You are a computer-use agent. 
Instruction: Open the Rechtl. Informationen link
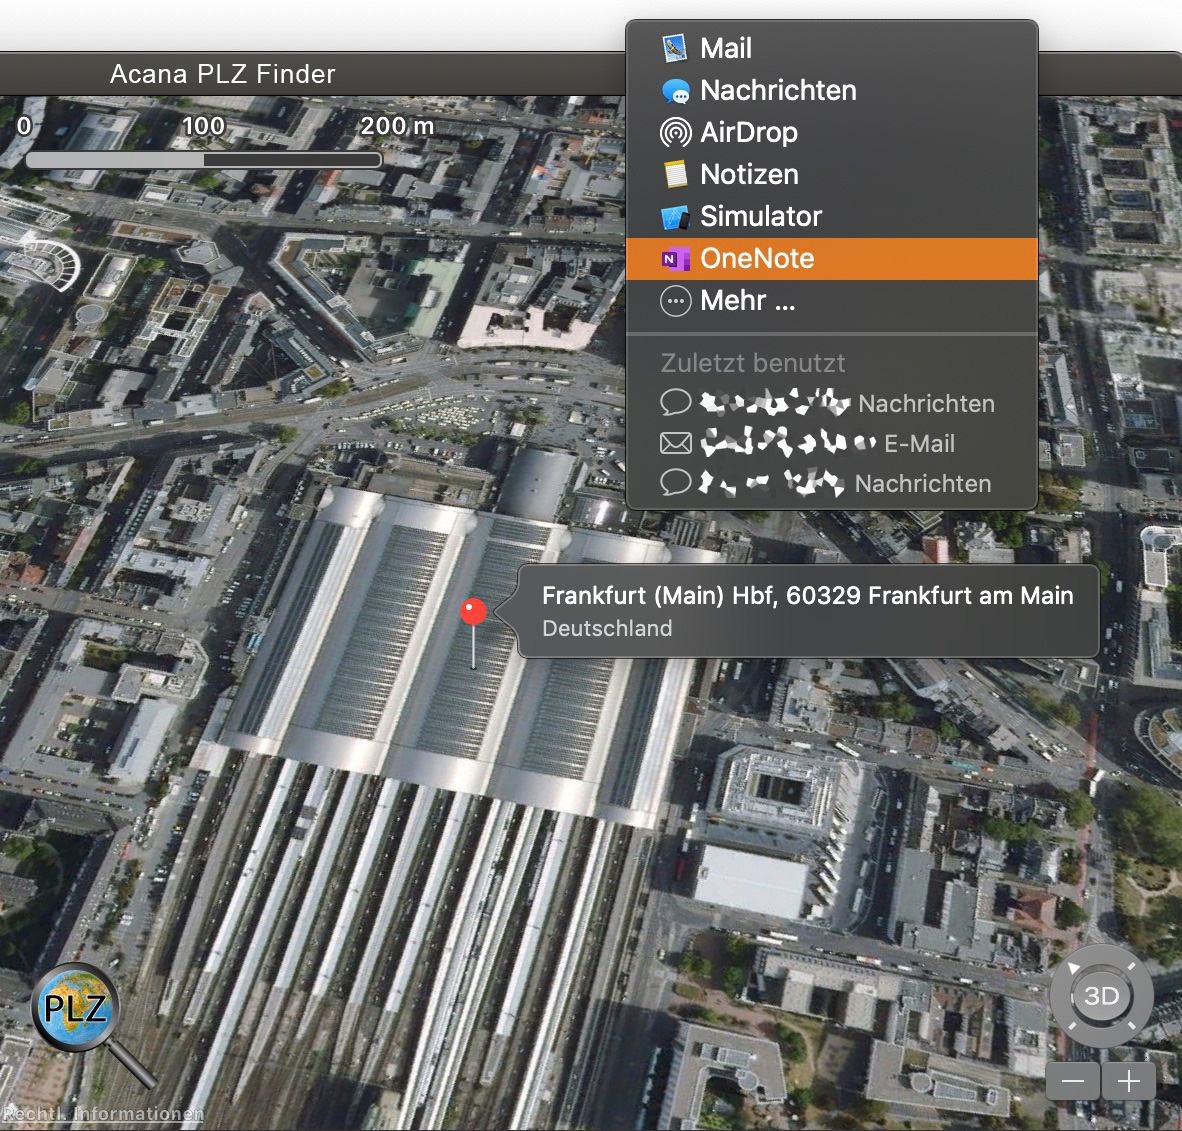[103, 1114]
